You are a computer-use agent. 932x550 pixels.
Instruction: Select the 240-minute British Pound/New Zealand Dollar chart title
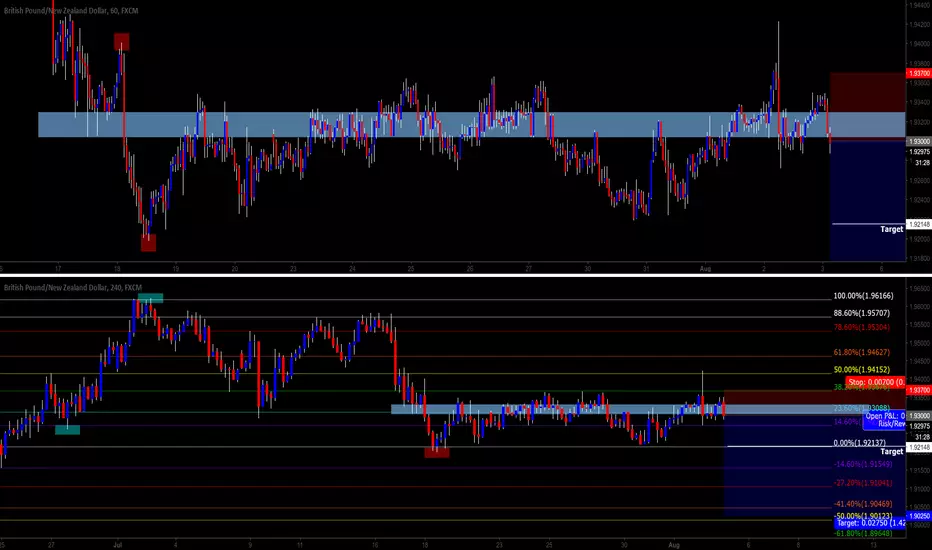coord(73,288)
